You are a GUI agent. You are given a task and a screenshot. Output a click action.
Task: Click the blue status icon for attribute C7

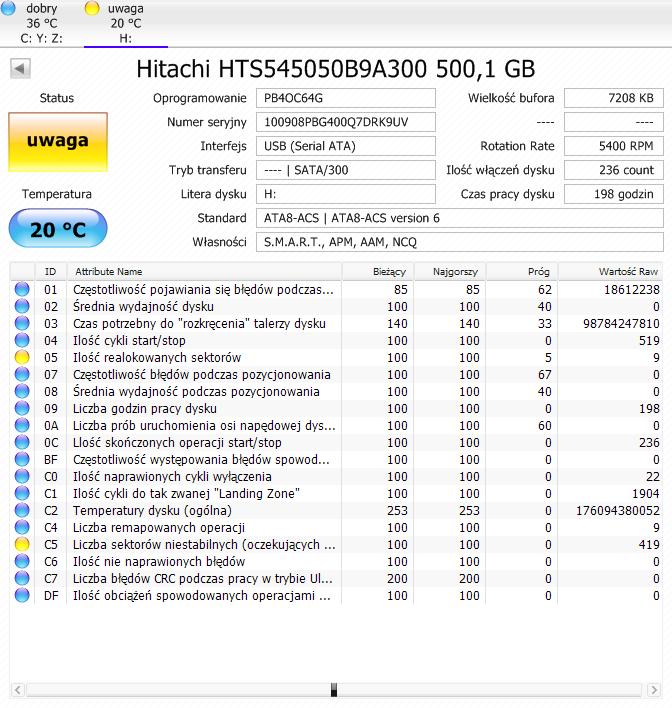pos(22,578)
